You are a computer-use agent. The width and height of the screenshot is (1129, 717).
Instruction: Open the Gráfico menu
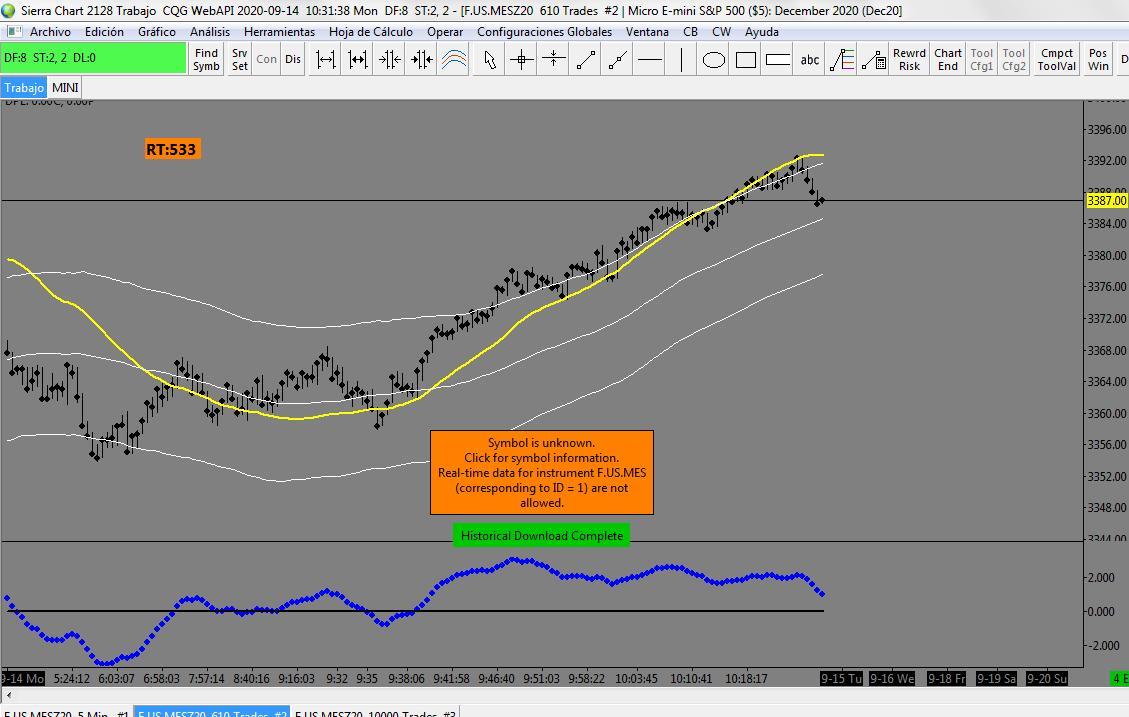pos(157,32)
